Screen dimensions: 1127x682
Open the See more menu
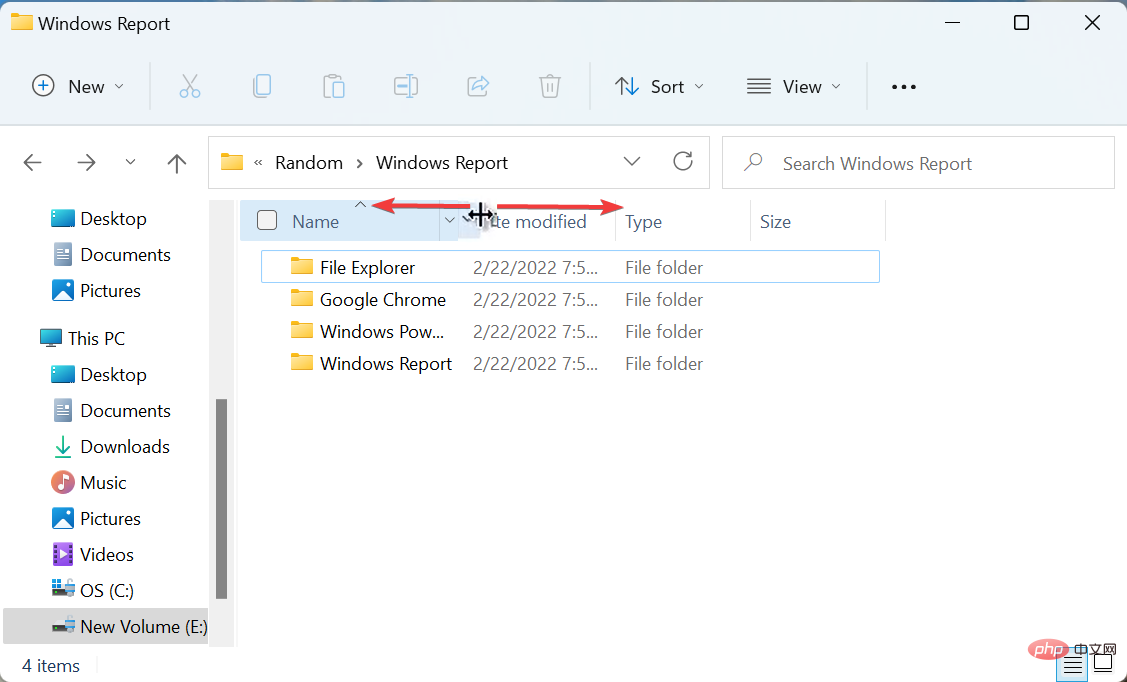coord(903,86)
